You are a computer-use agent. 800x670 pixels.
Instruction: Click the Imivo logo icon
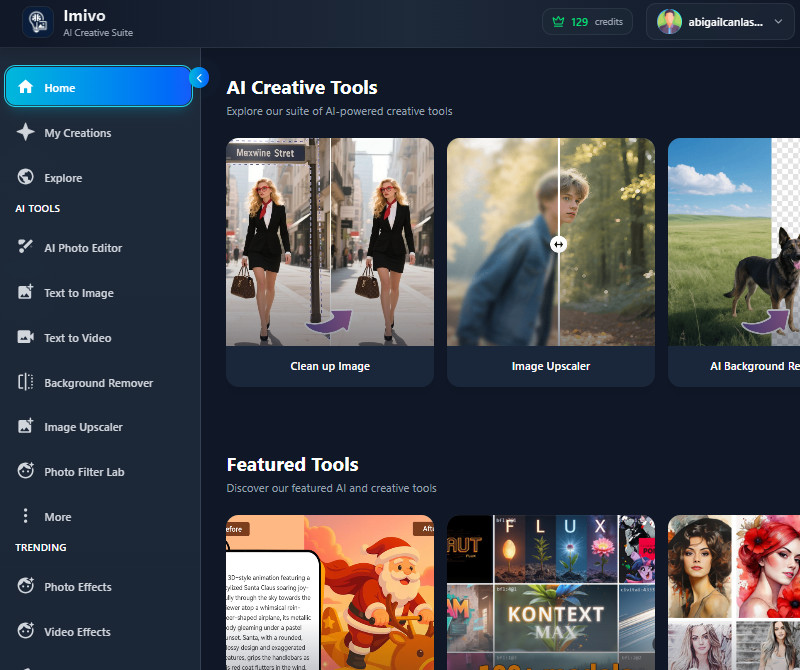tap(38, 22)
